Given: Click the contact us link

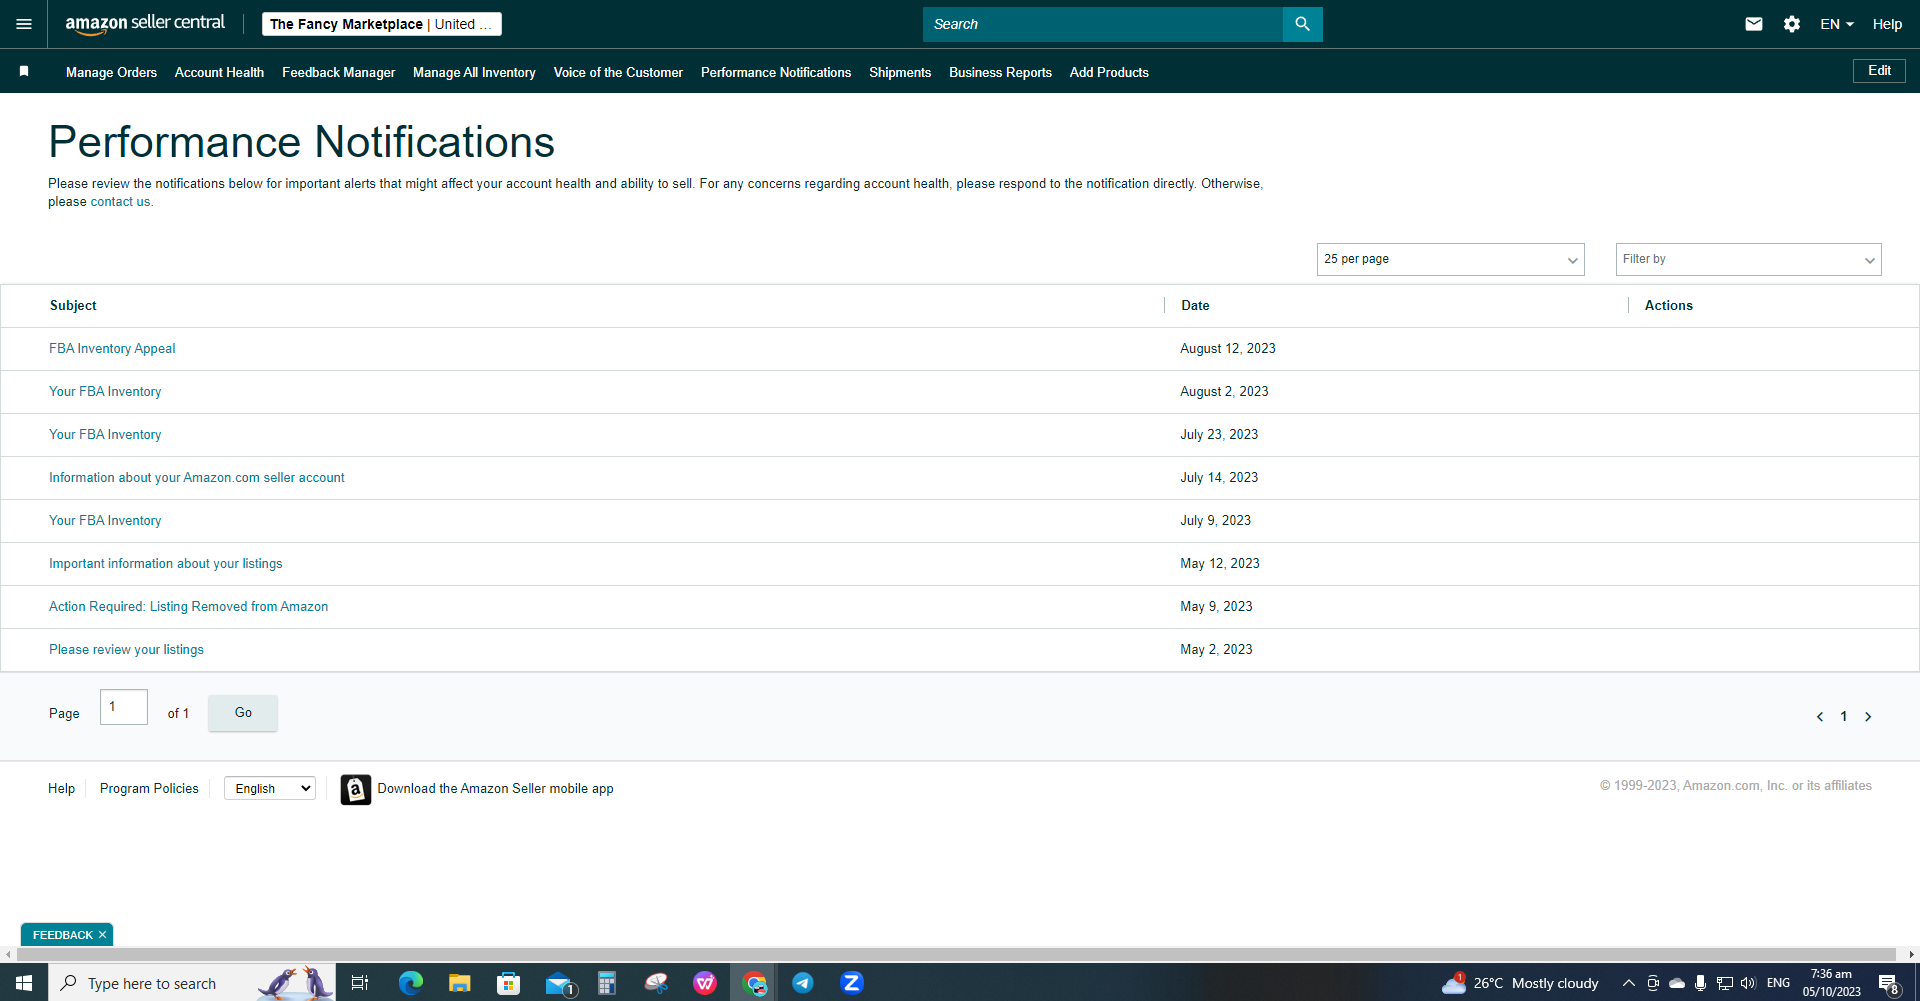Looking at the screenshot, I should (x=120, y=202).
